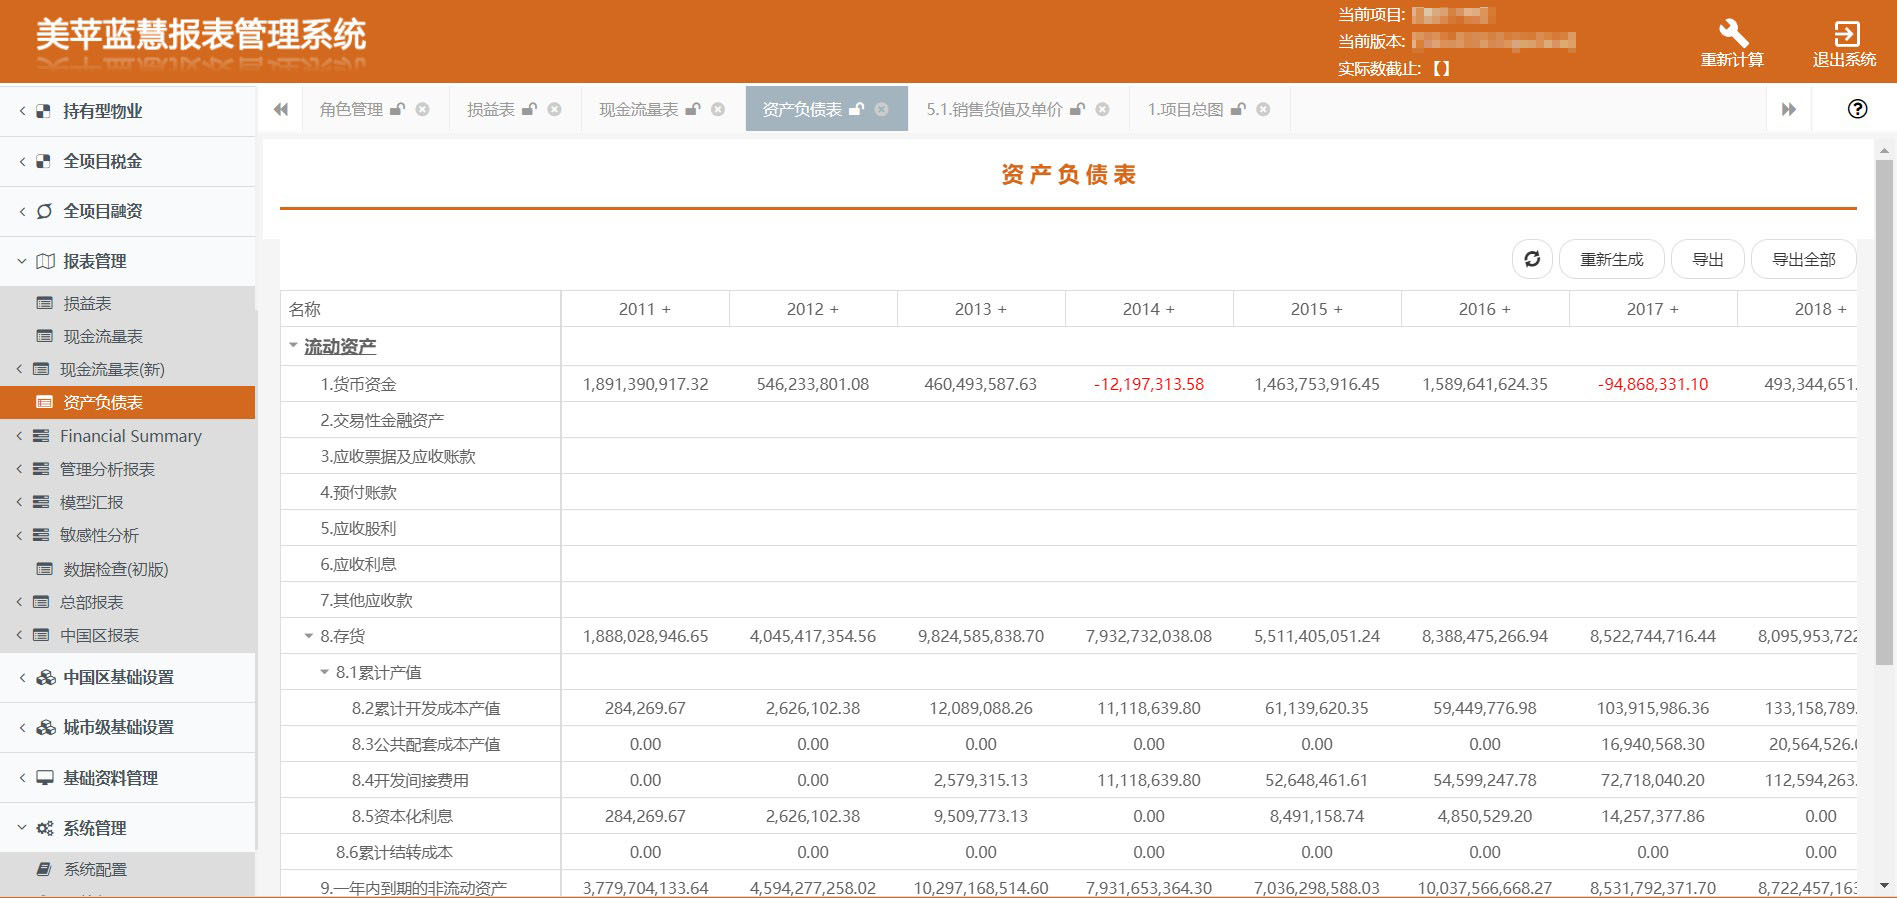Open the help question mark icon
This screenshot has height=898, width=1897.
(1857, 109)
